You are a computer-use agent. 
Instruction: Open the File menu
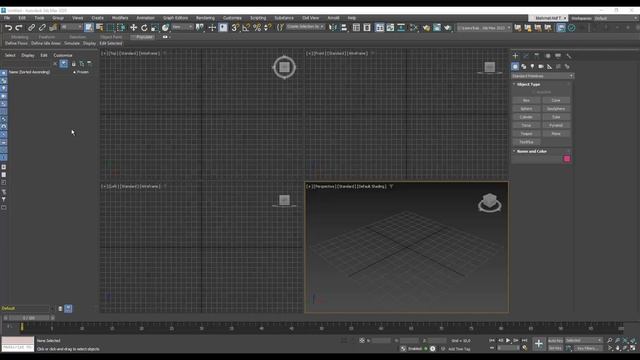tap(7, 18)
